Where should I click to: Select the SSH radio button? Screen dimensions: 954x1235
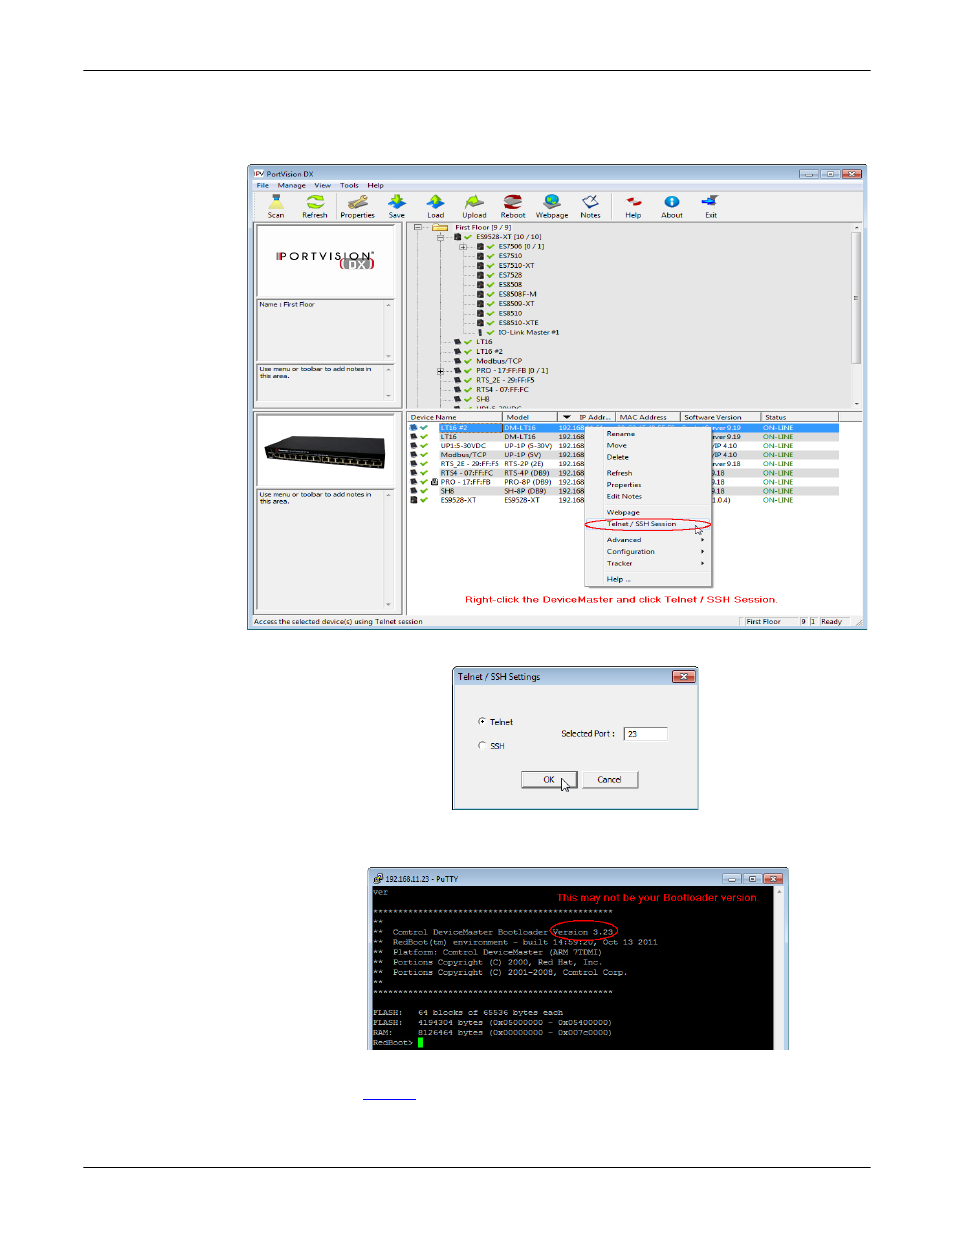[482, 745]
